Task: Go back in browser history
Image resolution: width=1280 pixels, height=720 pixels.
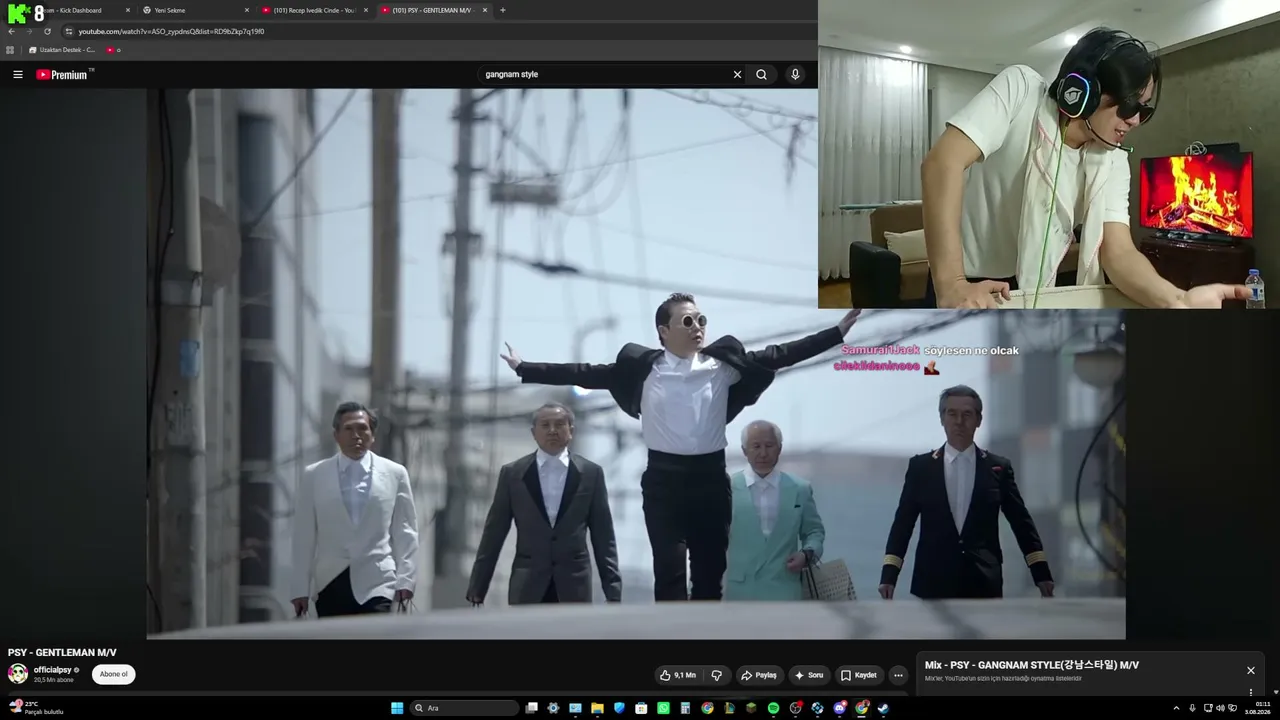Action: tap(11, 31)
